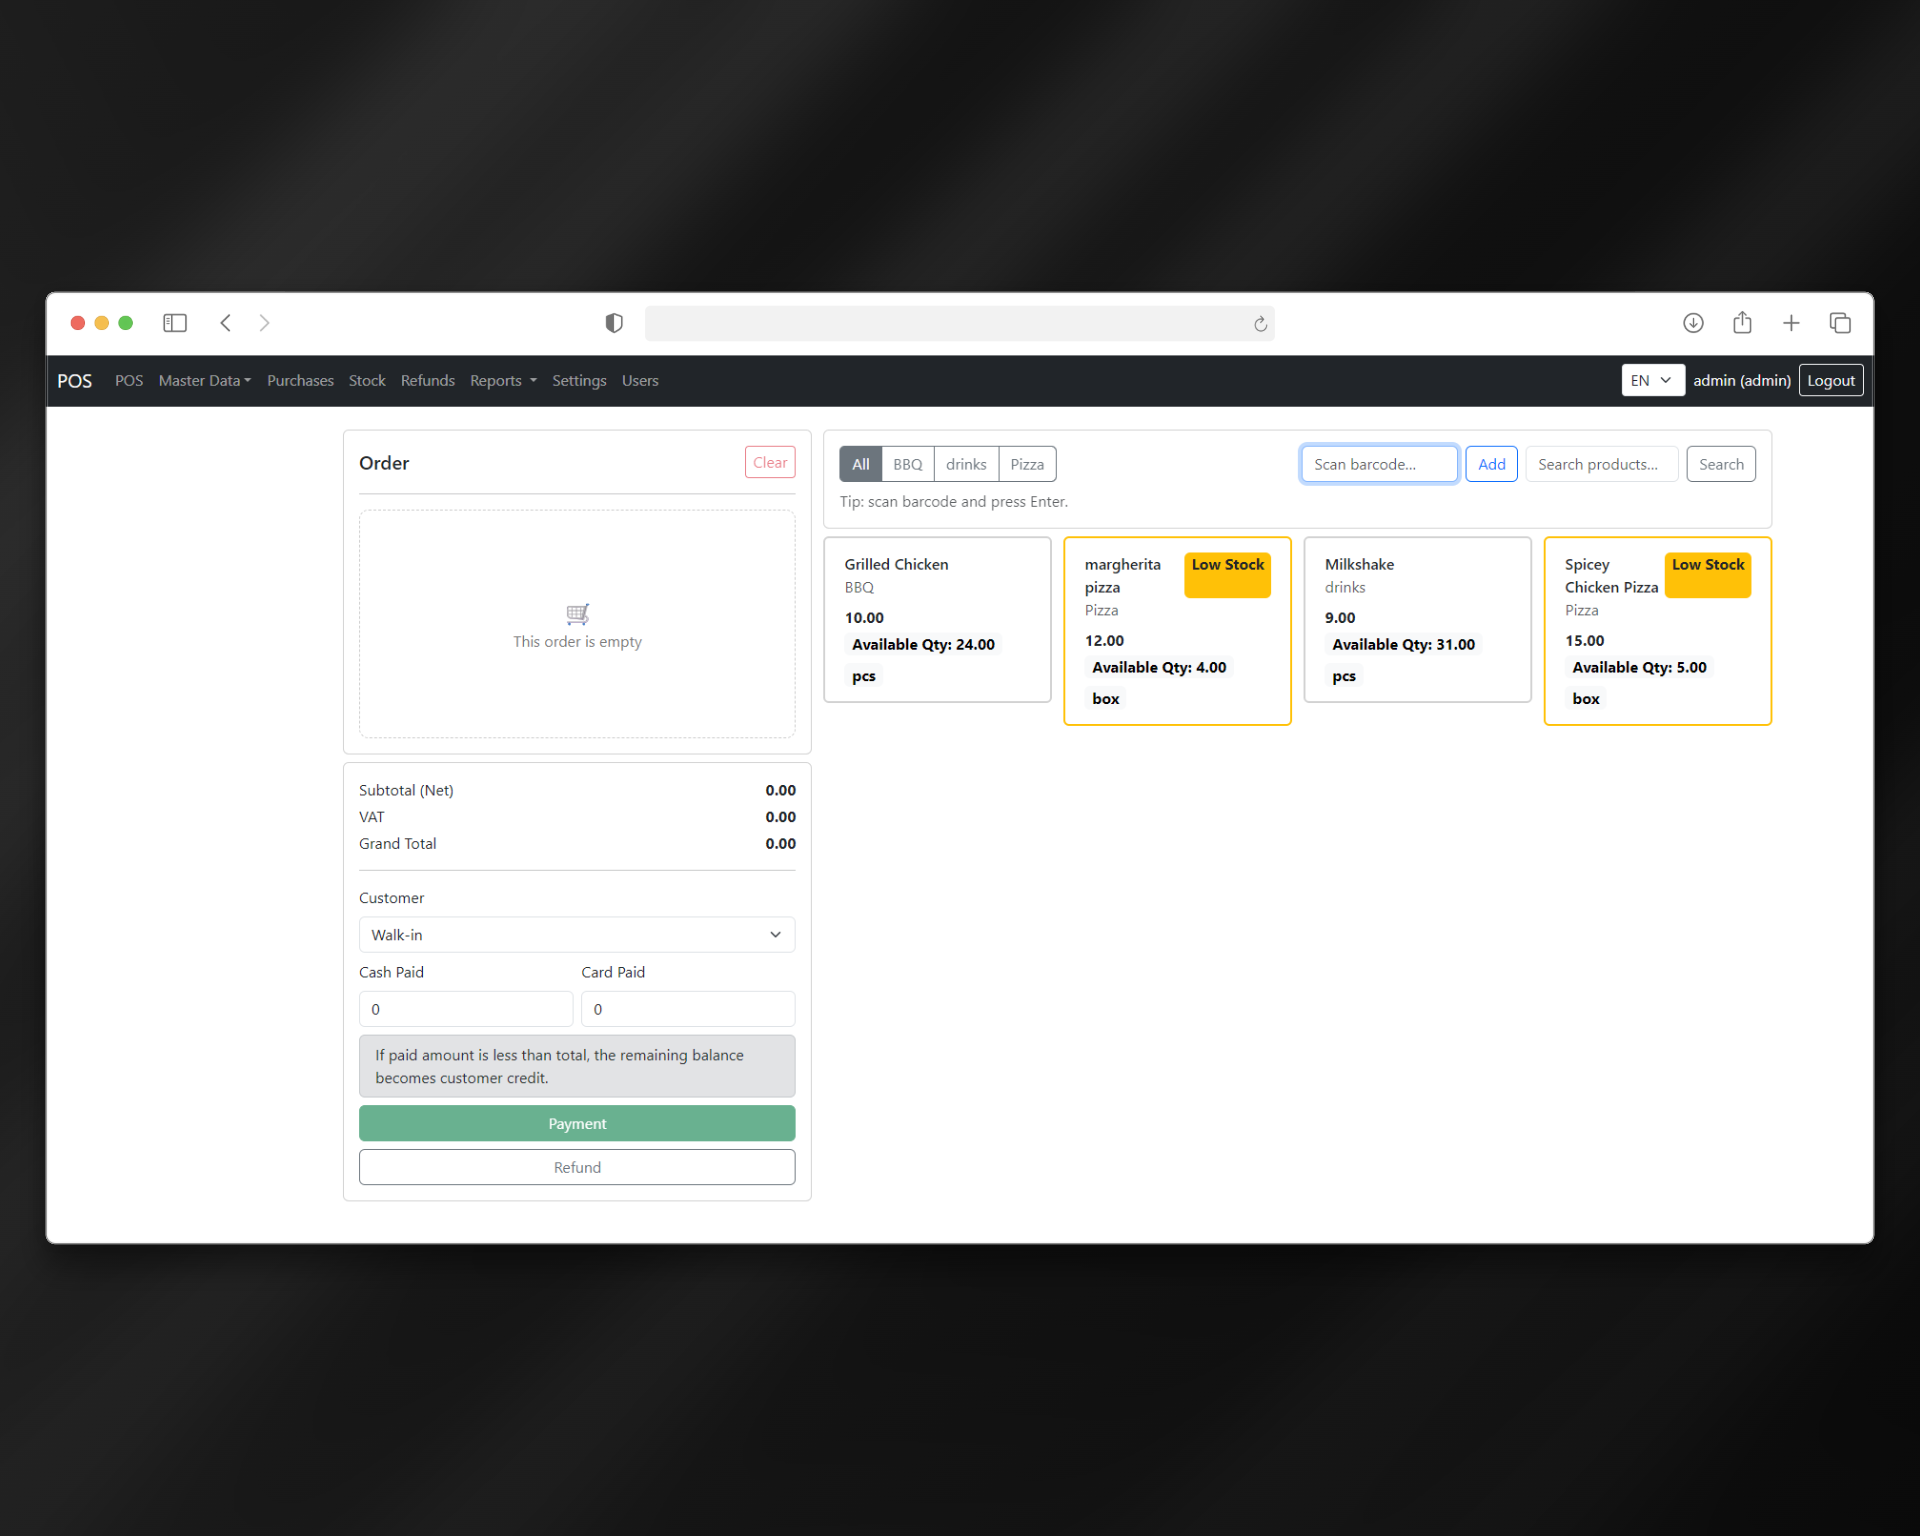1920x1536 pixels.
Task: Navigate forward using the browser forward arrow
Action: [x=264, y=322]
